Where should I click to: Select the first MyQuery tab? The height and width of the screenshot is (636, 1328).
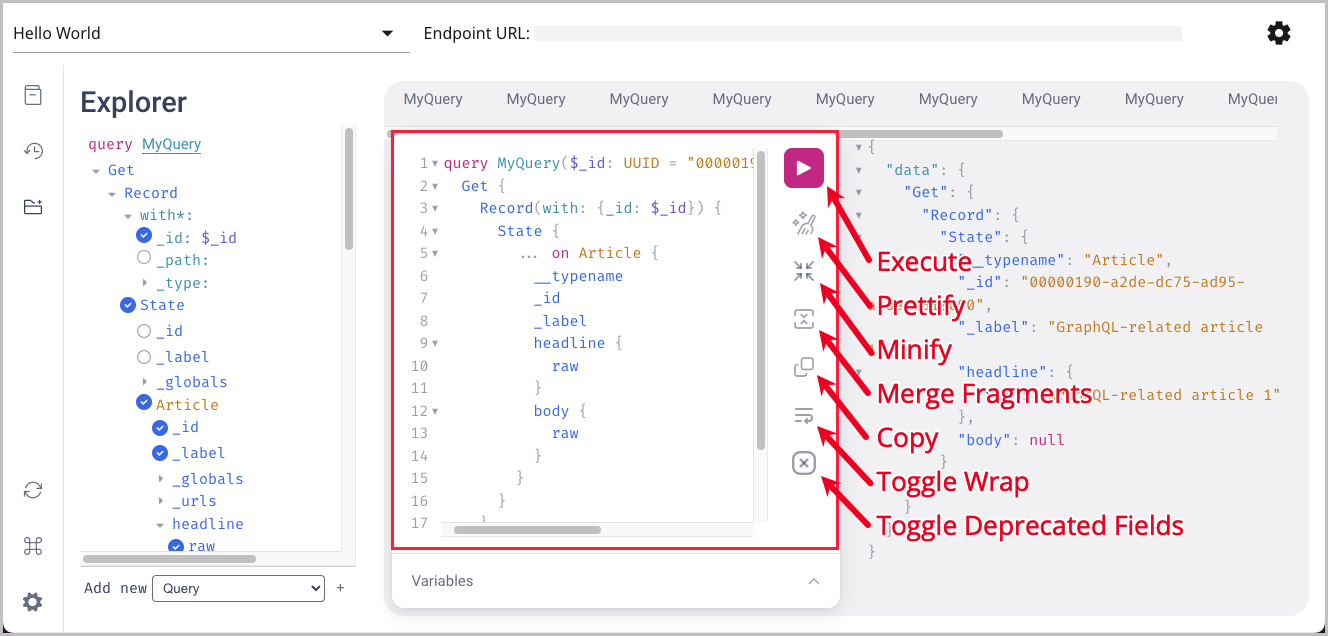pyautogui.click(x=433, y=99)
